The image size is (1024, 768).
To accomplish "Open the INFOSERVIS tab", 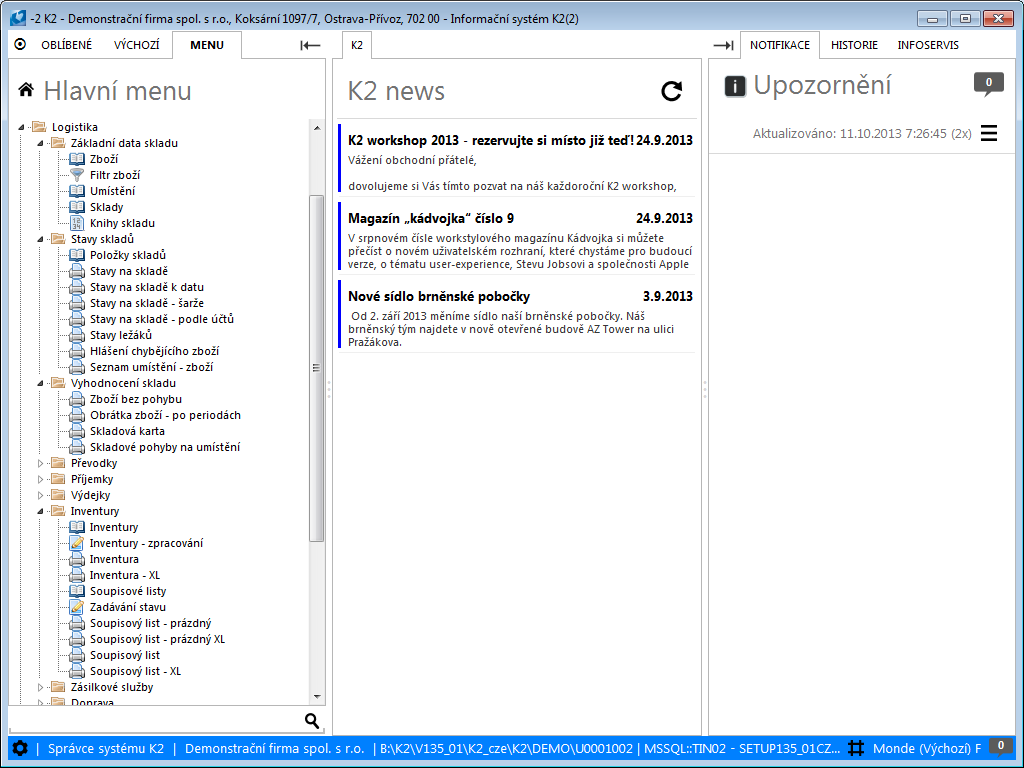I will [928, 45].
